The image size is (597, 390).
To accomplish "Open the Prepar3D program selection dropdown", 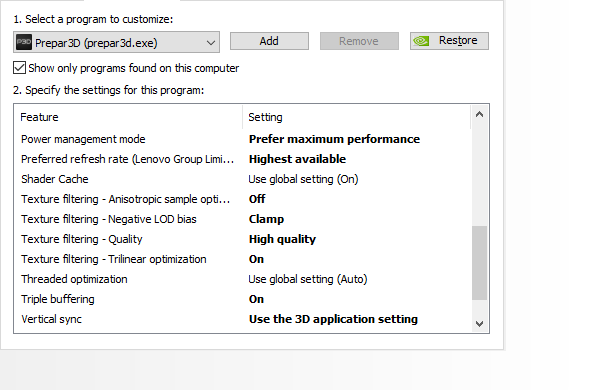I will pyautogui.click(x=116, y=42).
